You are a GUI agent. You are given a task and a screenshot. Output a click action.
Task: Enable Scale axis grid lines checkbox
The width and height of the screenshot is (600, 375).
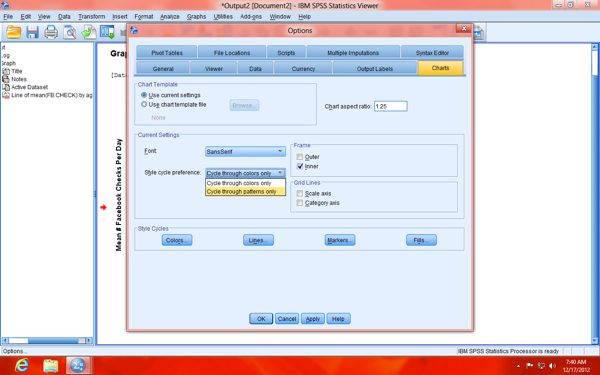click(x=300, y=193)
